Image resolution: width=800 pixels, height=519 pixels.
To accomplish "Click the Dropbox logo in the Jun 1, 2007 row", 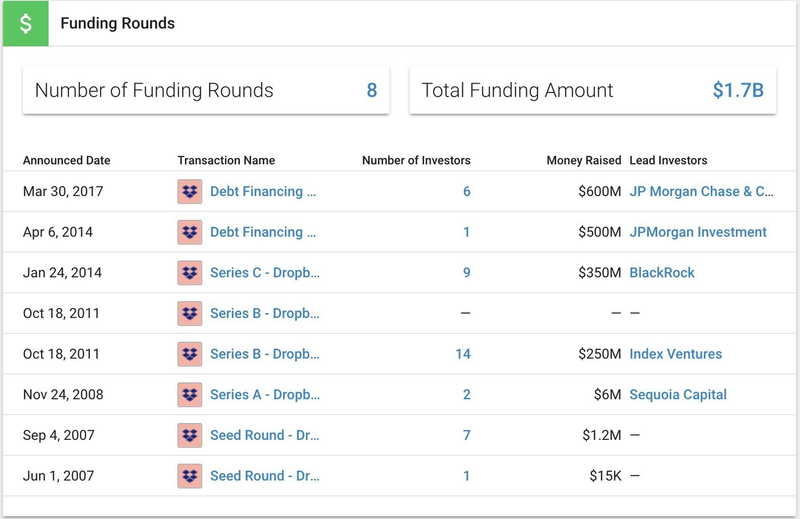I will (x=190, y=476).
